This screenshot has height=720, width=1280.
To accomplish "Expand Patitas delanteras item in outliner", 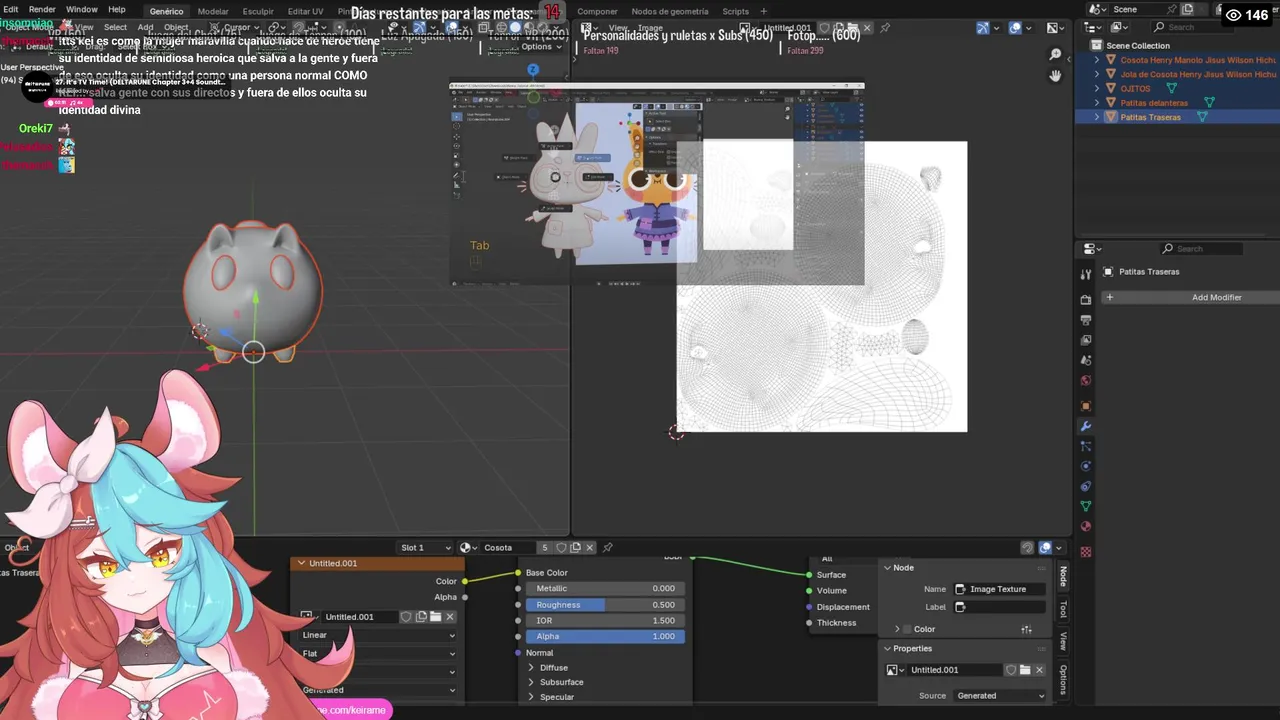I will 1097,102.
